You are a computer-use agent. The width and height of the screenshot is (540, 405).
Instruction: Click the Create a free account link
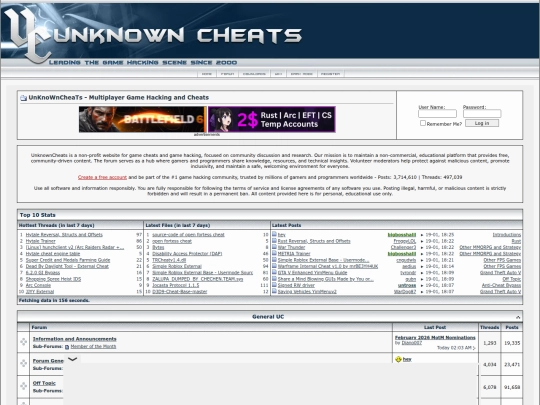[102, 177]
